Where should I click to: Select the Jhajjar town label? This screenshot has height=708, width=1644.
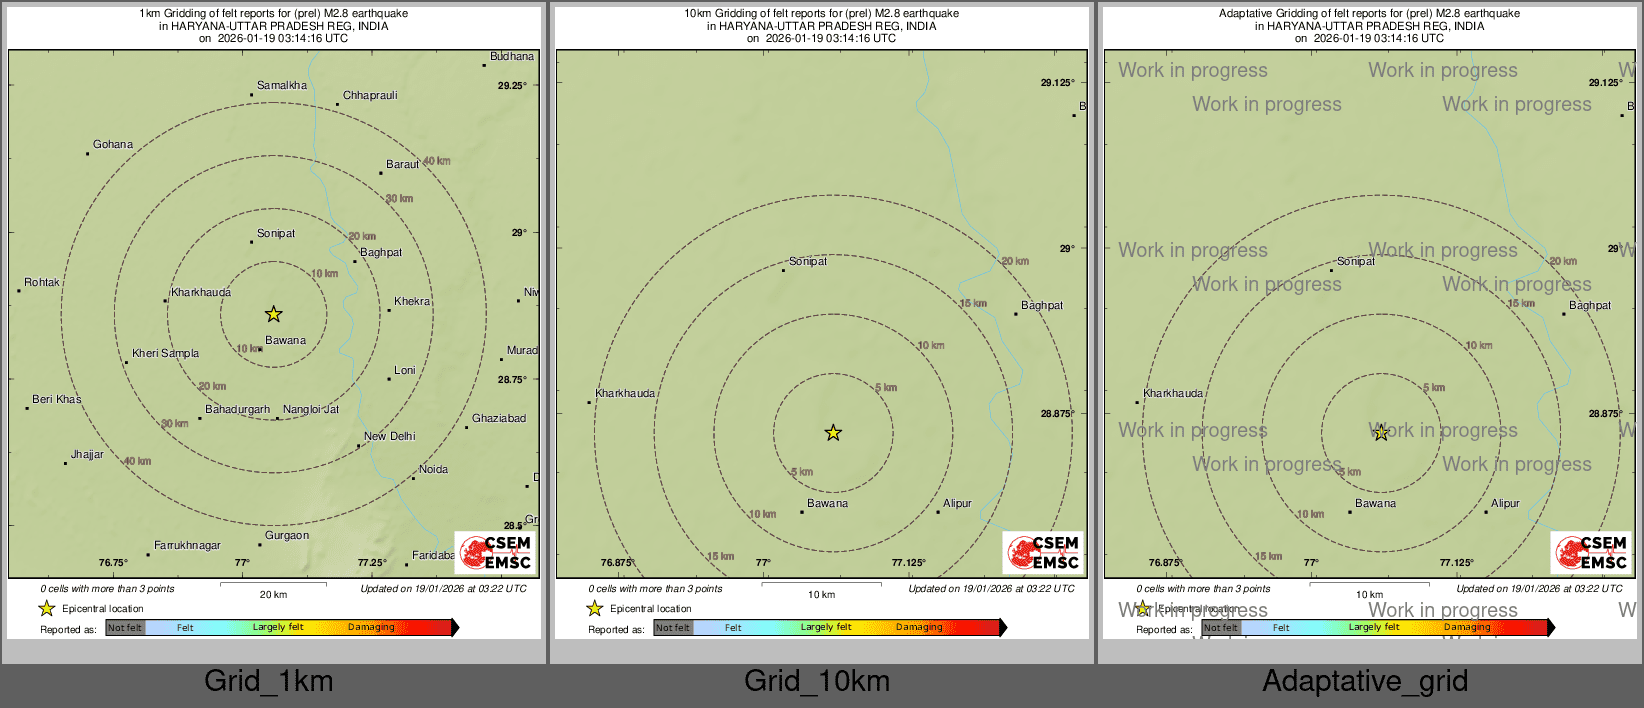[x=87, y=455]
